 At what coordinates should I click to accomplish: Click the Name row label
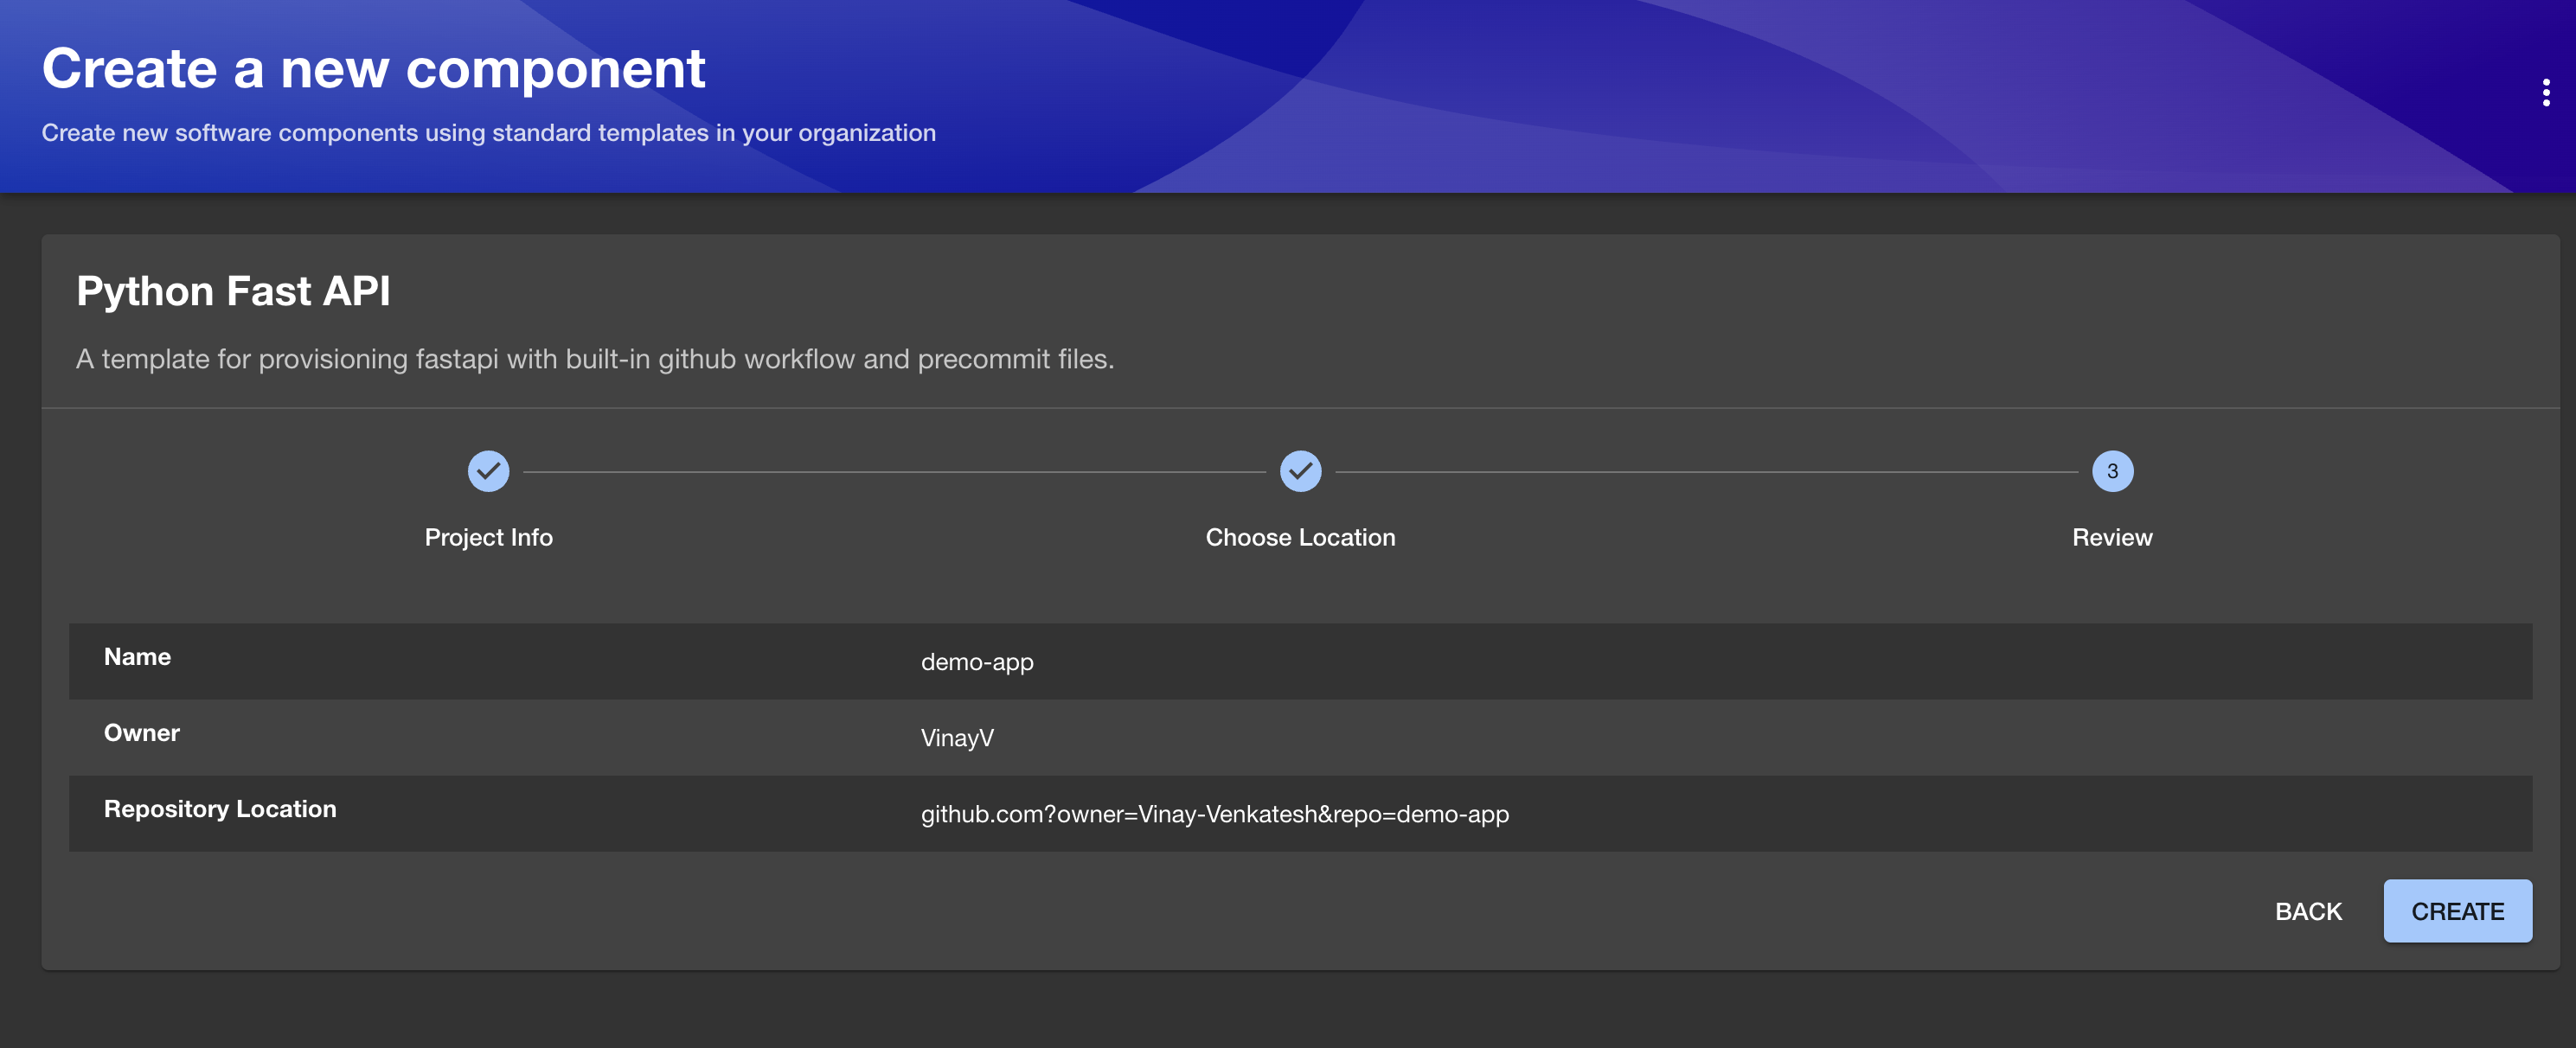coord(137,657)
